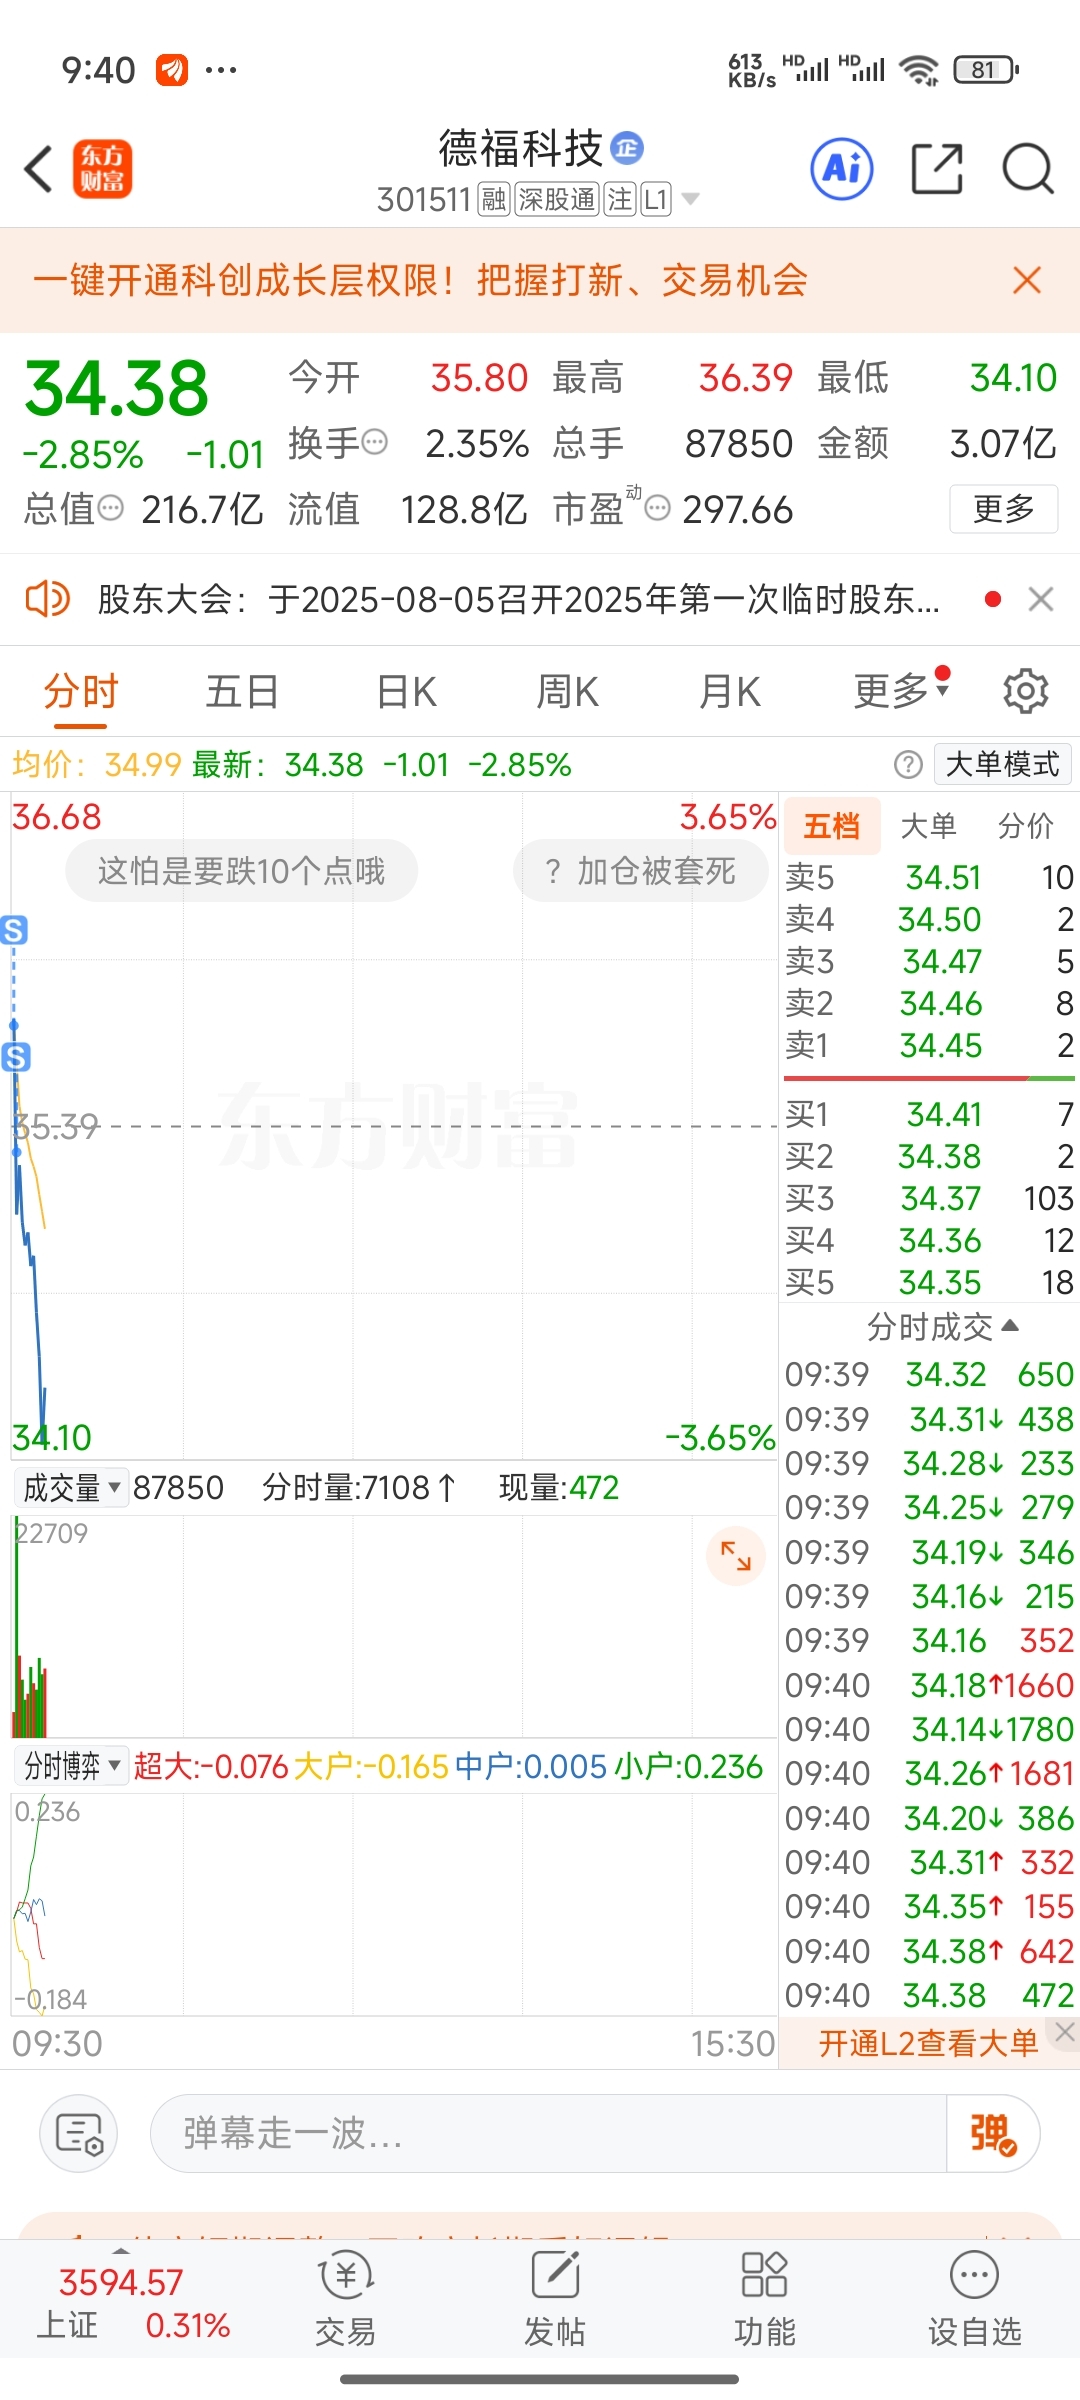The width and height of the screenshot is (1080, 2400).
Task: Open 发帖 post icon in bottom bar
Action: click(x=555, y=2300)
